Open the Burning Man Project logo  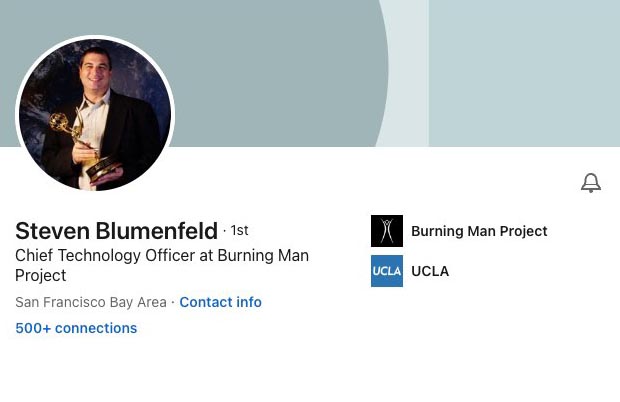(x=387, y=231)
